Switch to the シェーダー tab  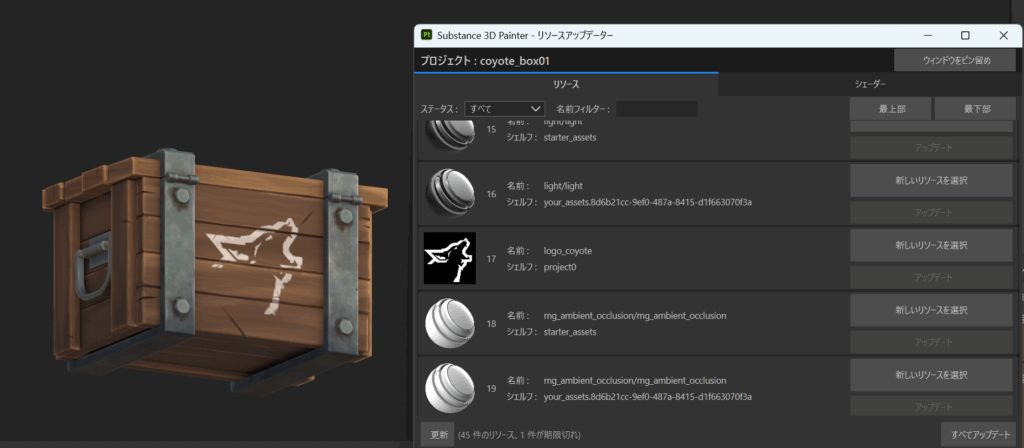869,85
